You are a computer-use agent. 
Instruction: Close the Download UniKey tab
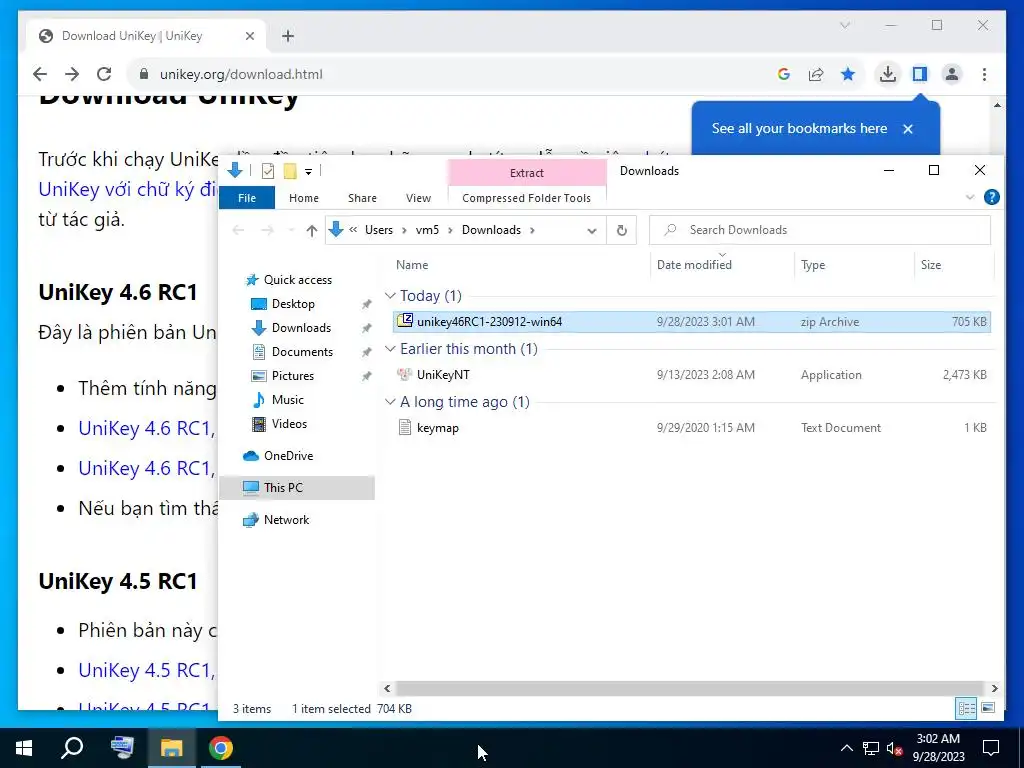tap(249, 36)
